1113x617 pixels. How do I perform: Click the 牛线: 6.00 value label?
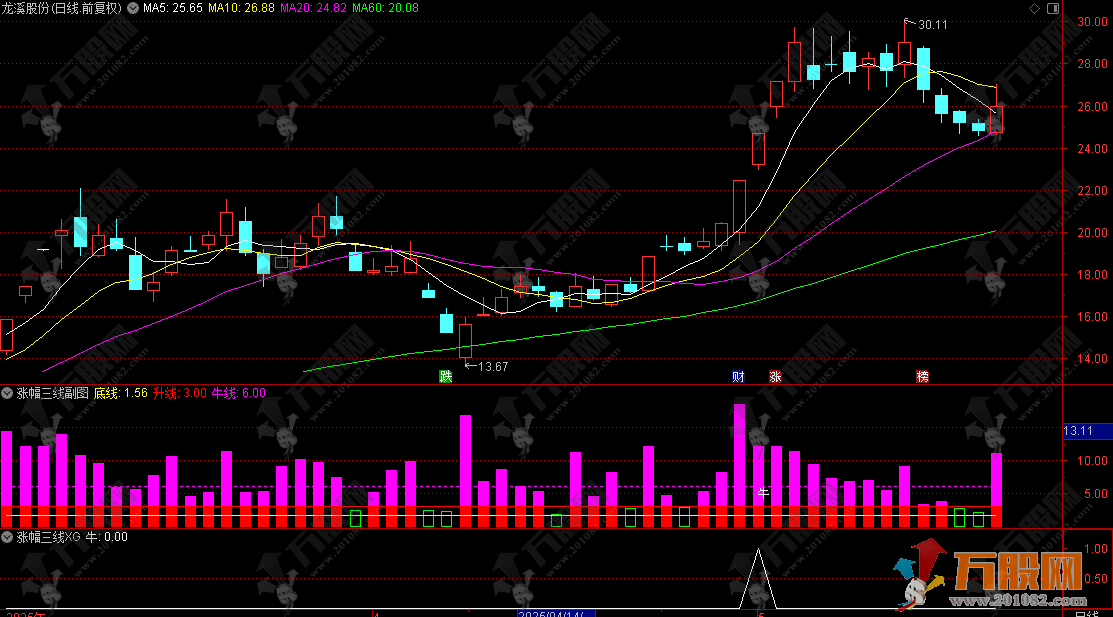(238, 393)
